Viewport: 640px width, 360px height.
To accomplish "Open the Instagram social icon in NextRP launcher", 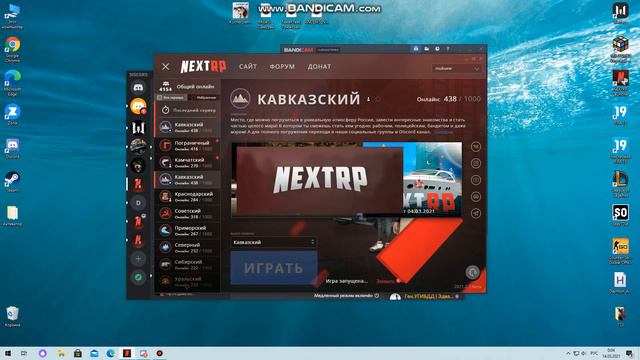I will [476, 163].
